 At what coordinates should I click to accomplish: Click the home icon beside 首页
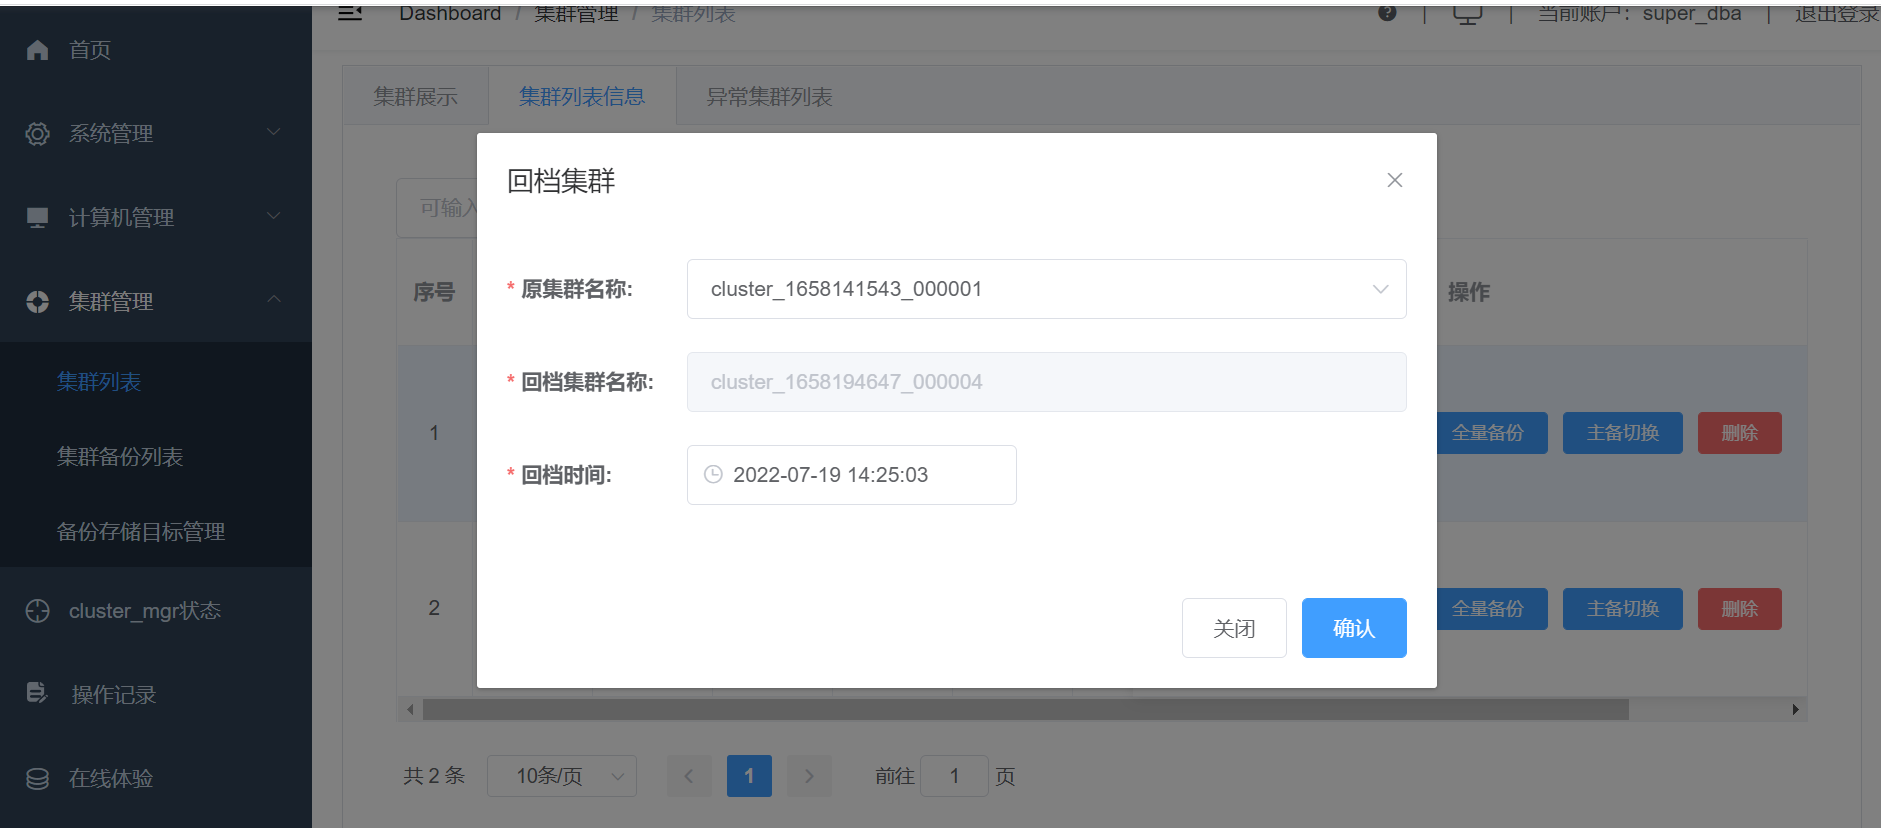(x=38, y=50)
